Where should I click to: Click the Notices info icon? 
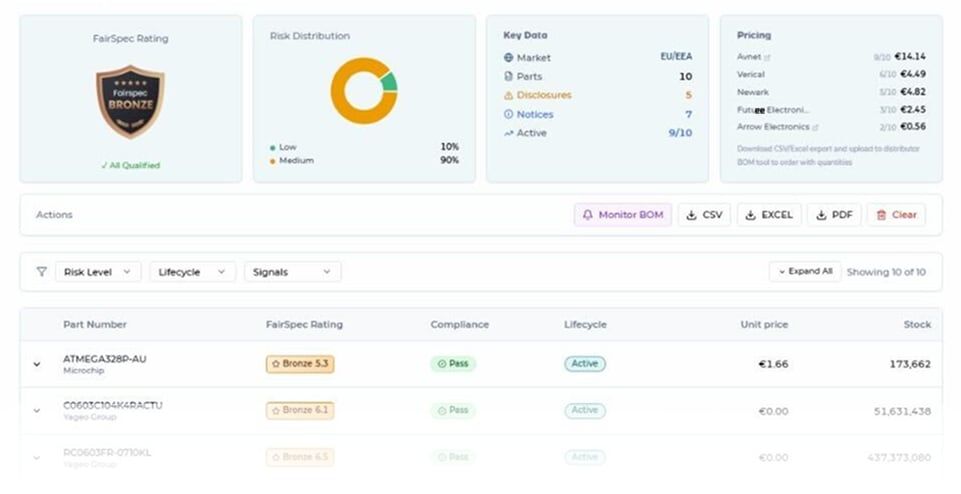(508, 115)
